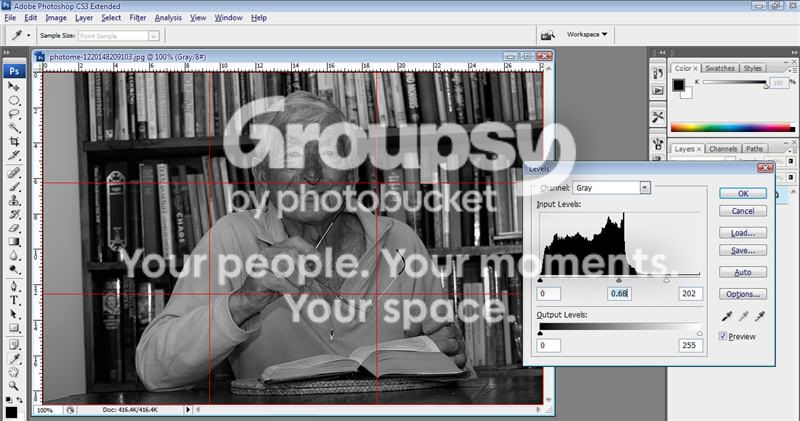Image resolution: width=800 pixels, height=421 pixels.
Task: Click the white input field showing 202
Action: tap(690, 293)
